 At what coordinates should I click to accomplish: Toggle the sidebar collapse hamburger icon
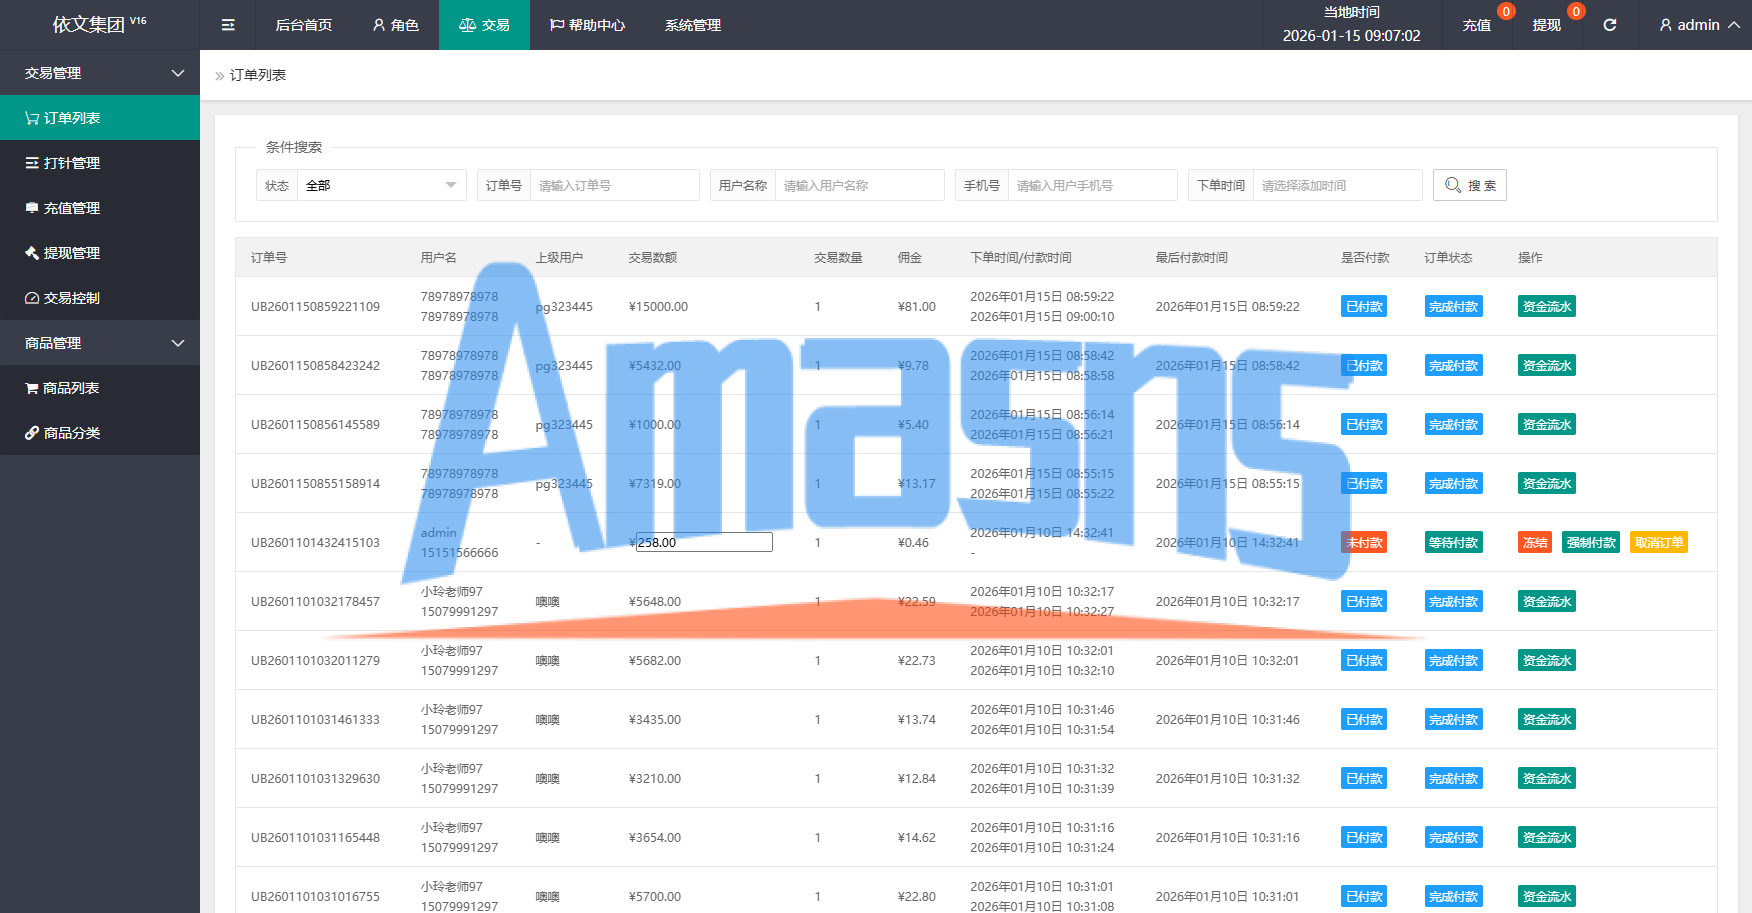[x=228, y=25]
